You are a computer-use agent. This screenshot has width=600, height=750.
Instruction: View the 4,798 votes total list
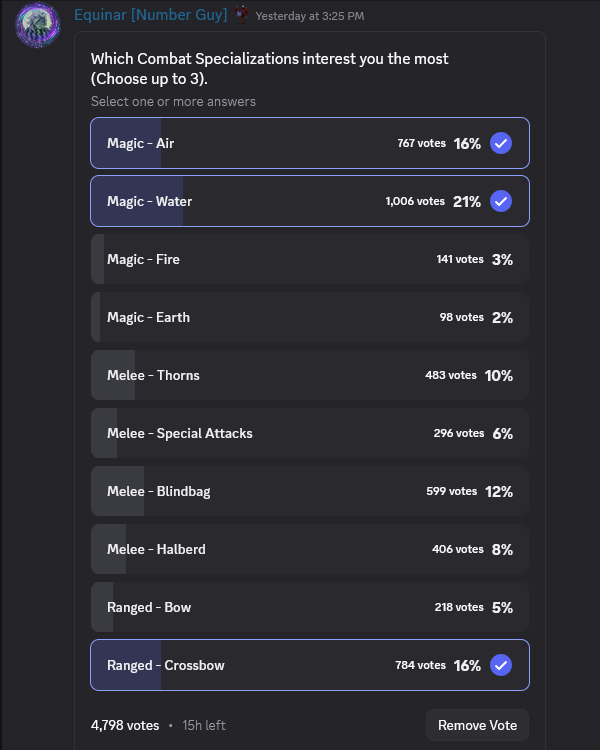click(125, 725)
